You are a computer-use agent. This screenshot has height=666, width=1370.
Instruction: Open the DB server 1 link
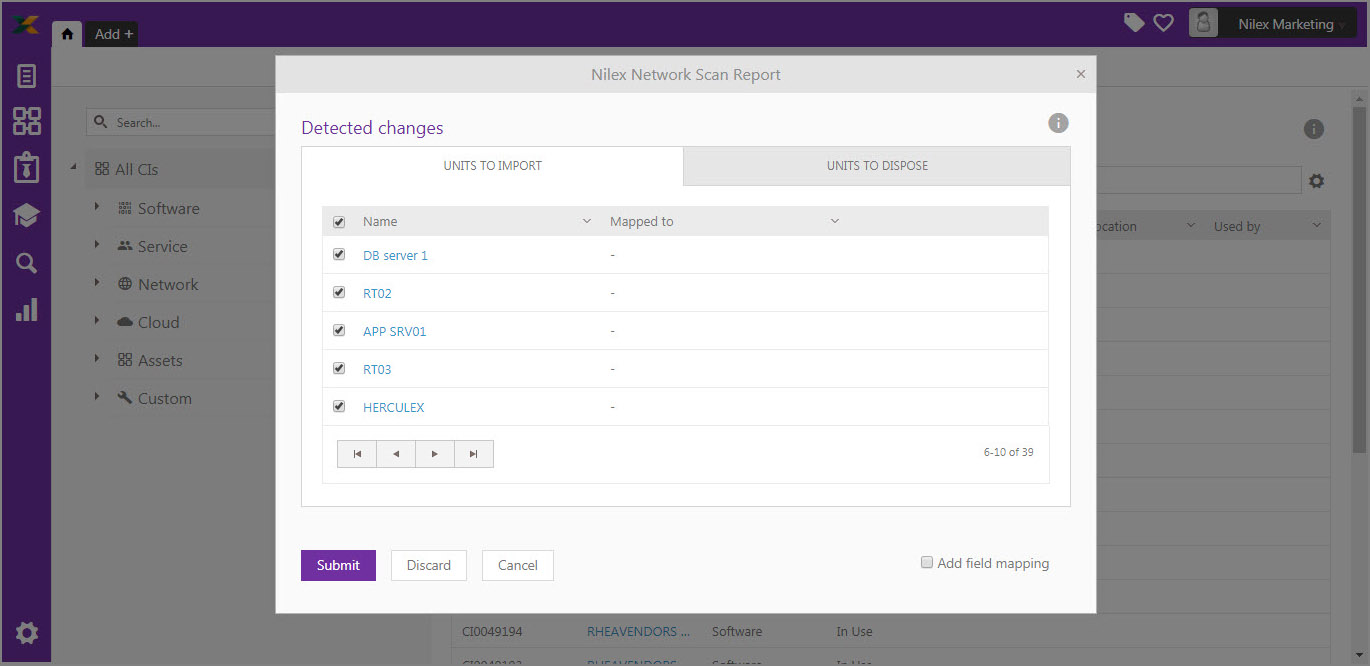coord(395,256)
